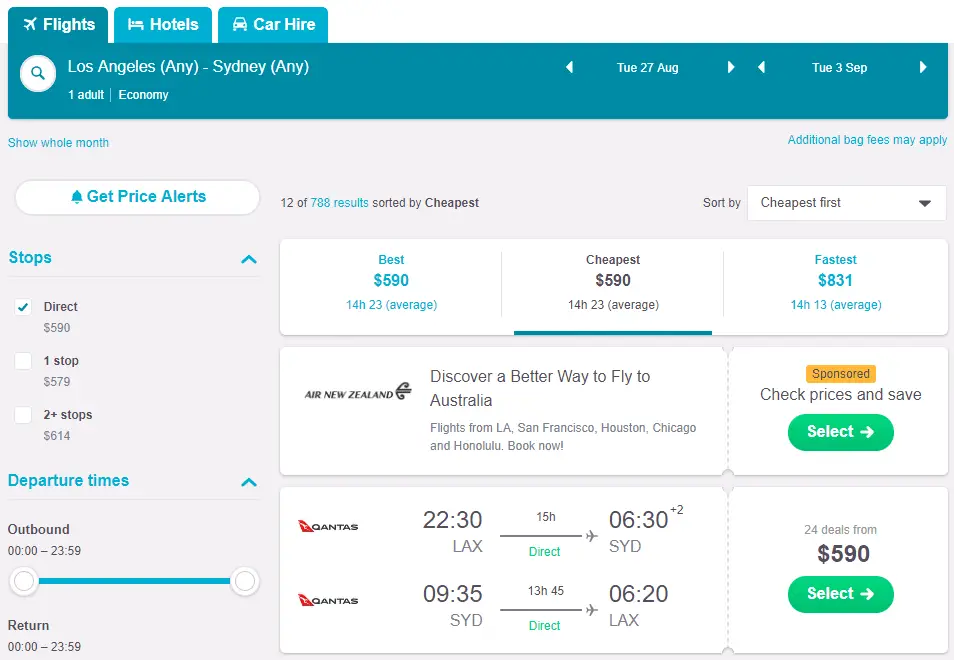Open the Sort by Cheapest first dropdown
Viewport: 954px width, 660px height.
click(x=846, y=203)
